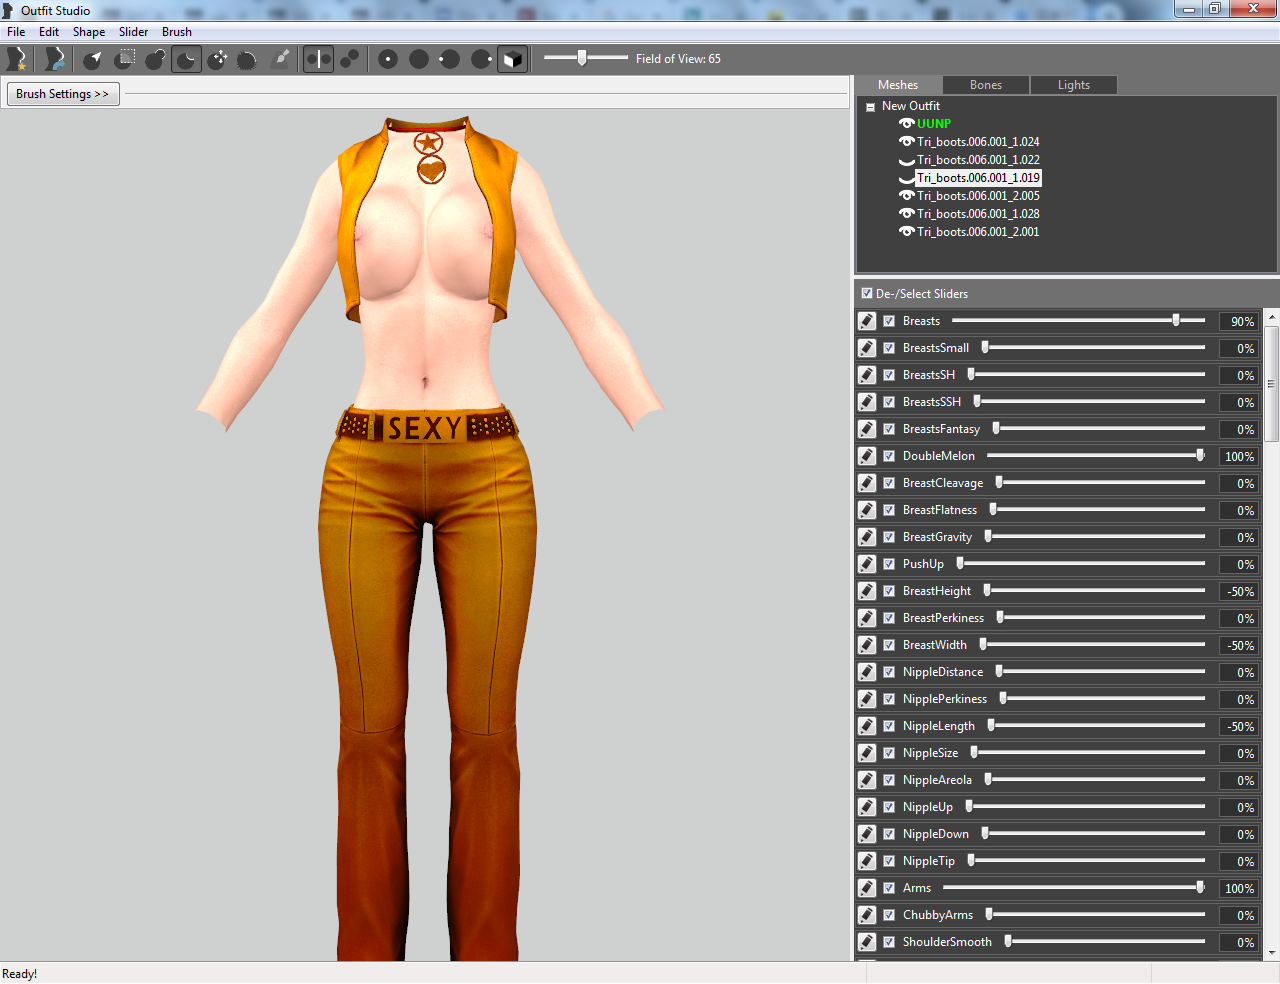This screenshot has width=1280, height=984.
Task: Show the Tri_boots.006.001_1.022 mesh
Action: 906,160
